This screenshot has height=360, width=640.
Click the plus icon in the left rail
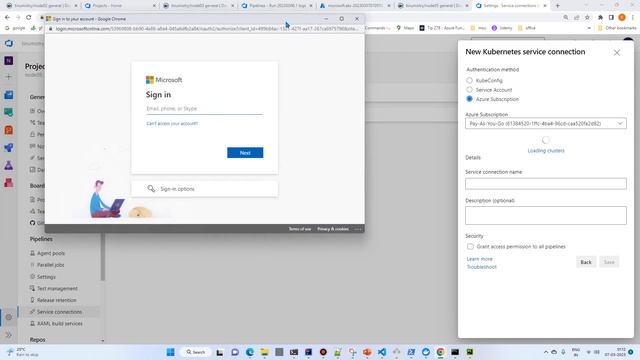9,77
